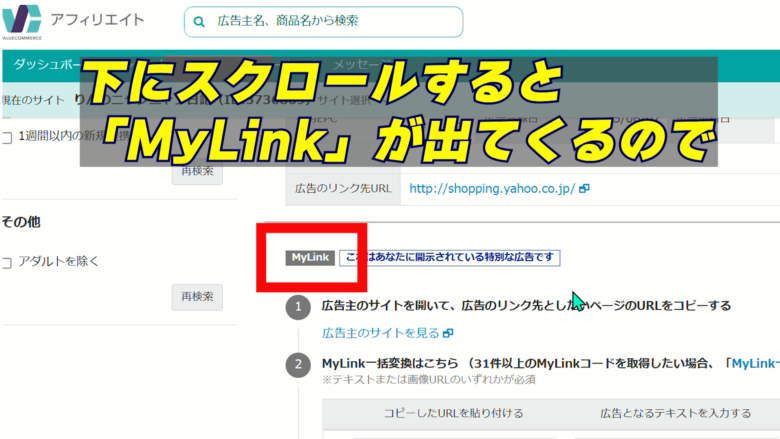Open the ダッシュボード tab
Screen dimensions: 780x439
click(45, 65)
